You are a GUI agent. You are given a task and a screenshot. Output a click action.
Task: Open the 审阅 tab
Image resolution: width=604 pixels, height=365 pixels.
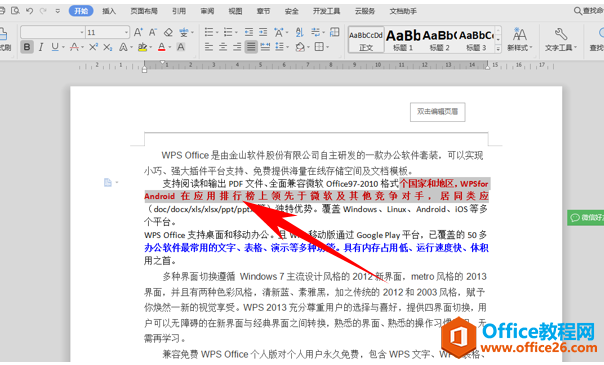(207, 11)
